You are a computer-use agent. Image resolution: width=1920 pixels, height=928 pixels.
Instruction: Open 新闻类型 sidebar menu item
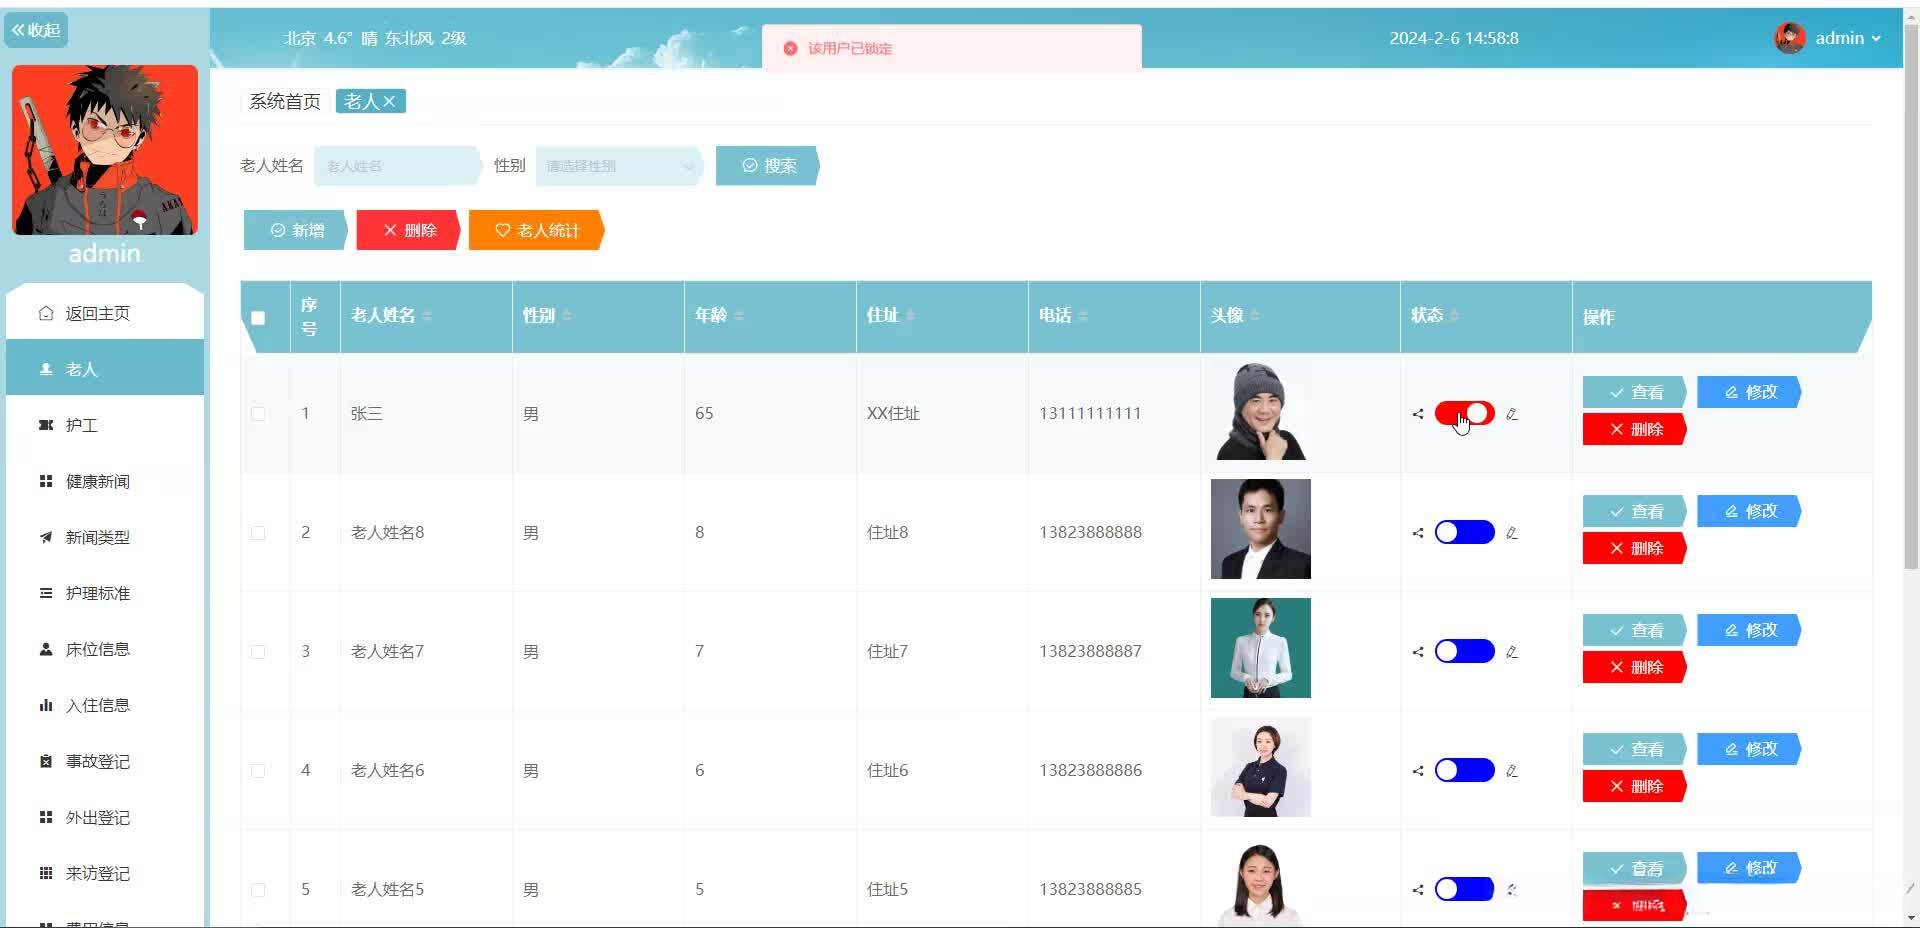coord(105,537)
